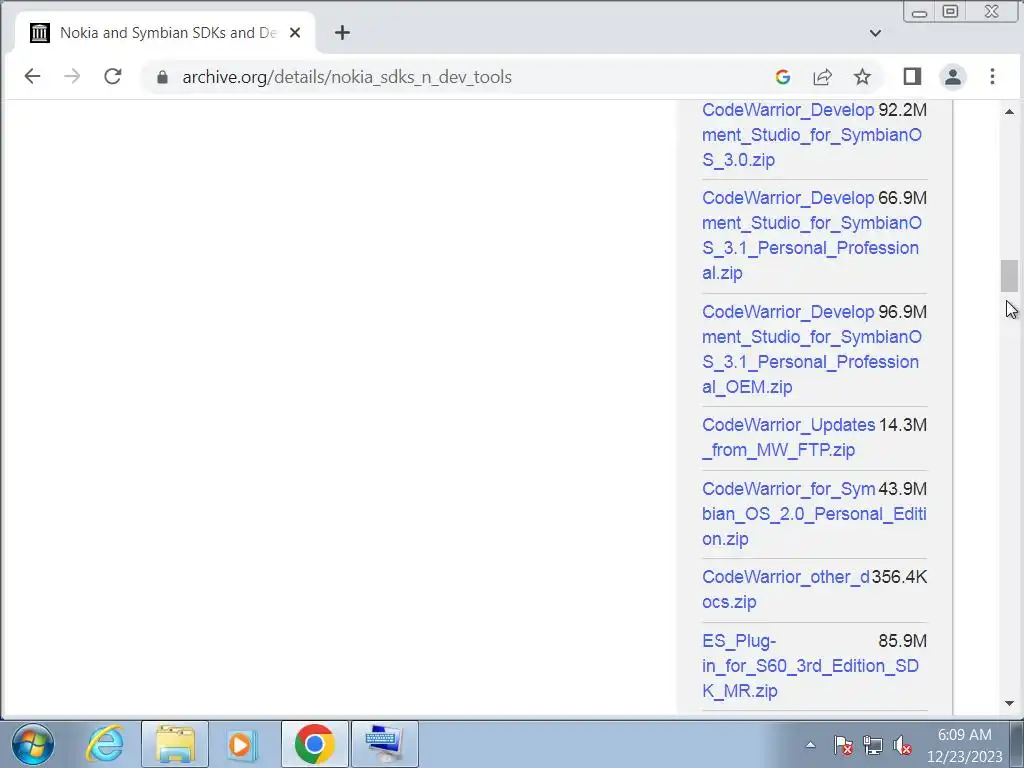Download CodeWarrior SymbianOS 3.0 zip

click(x=812, y=135)
